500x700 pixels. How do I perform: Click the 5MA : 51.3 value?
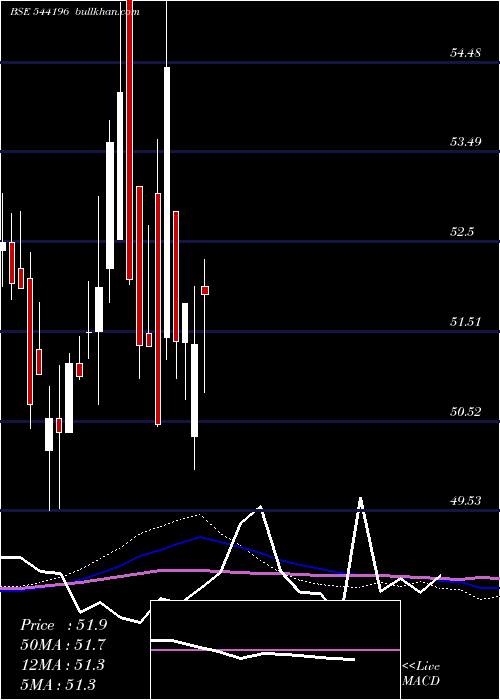(58, 684)
